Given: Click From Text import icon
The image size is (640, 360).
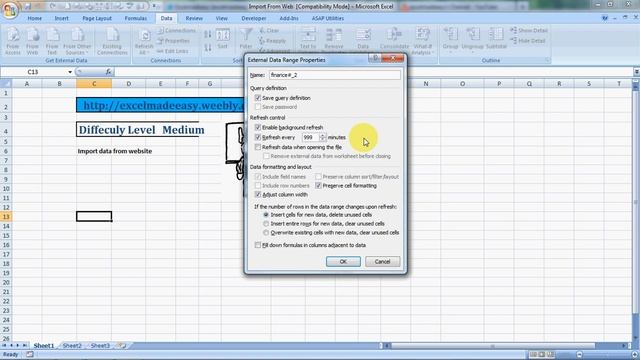Looking at the screenshot, I should [52, 41].
